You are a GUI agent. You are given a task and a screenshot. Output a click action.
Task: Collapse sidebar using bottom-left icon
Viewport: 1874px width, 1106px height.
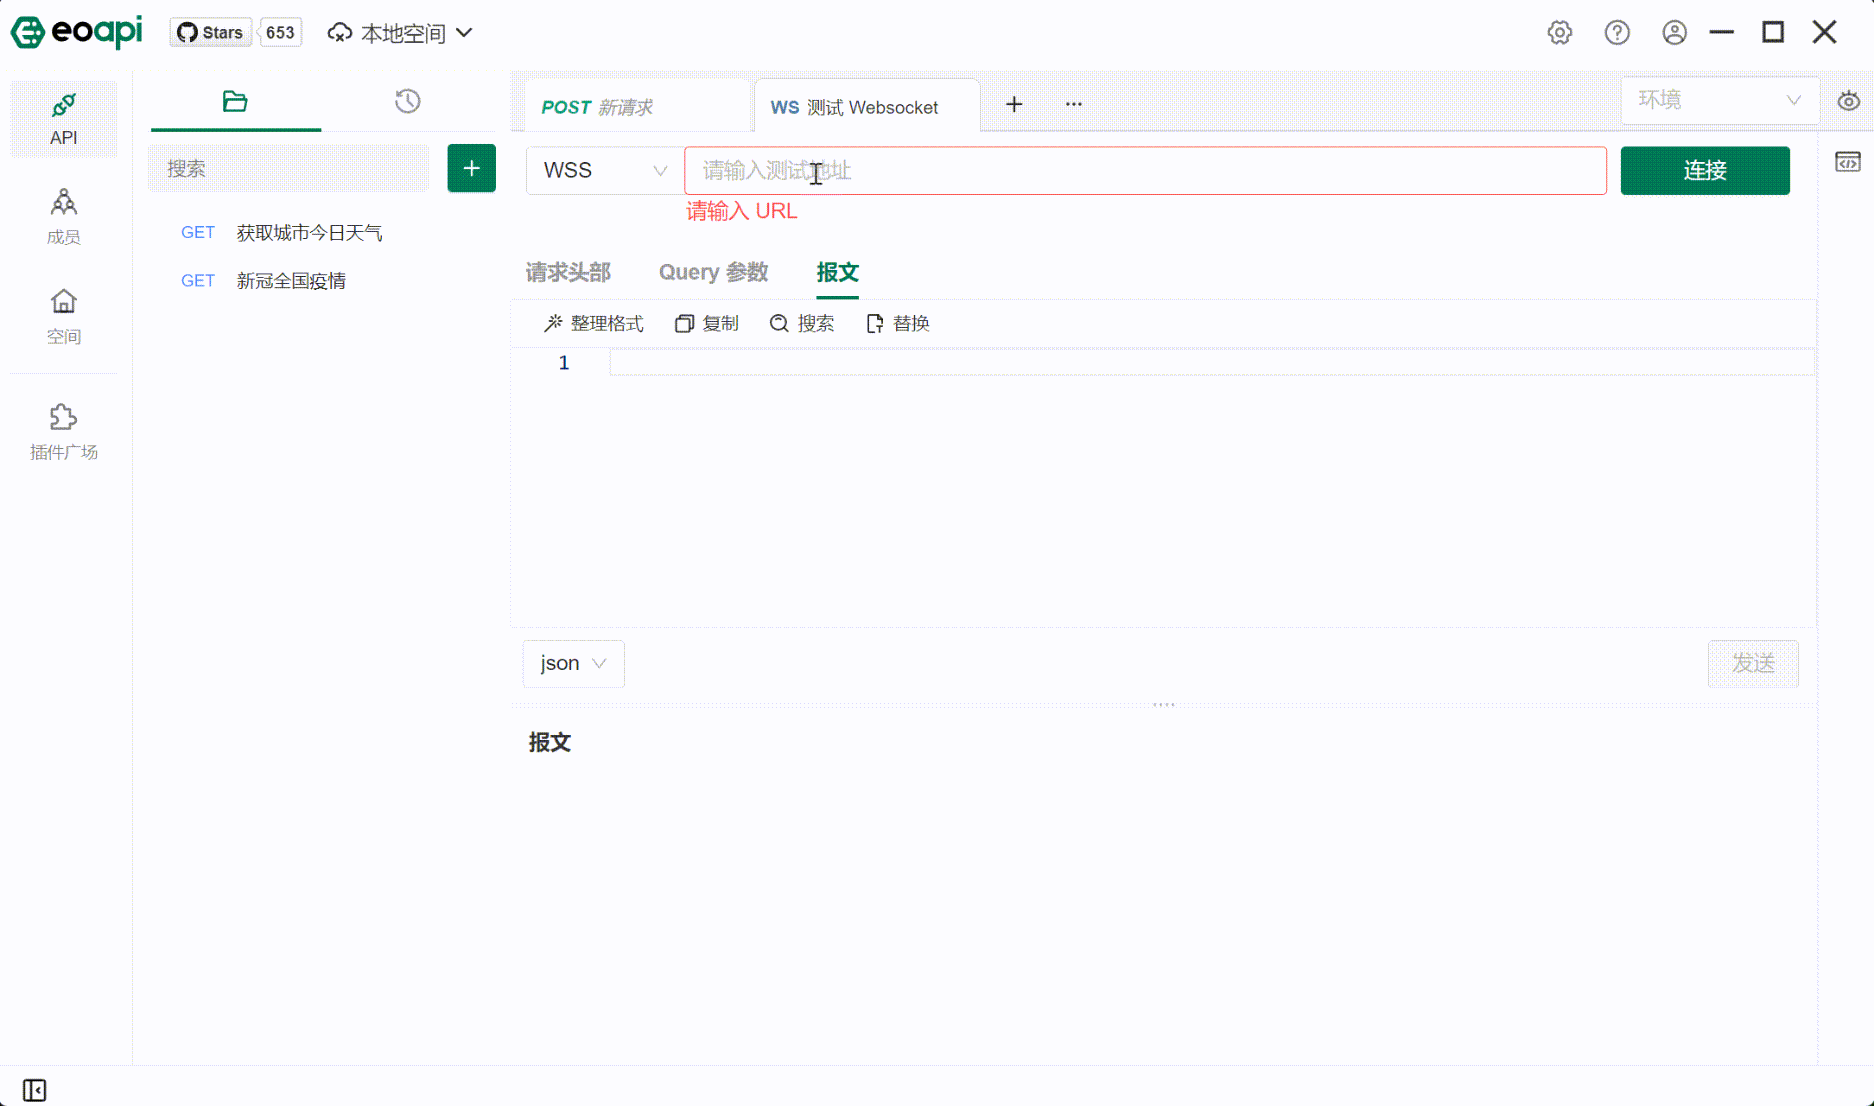pos(36,1089)
